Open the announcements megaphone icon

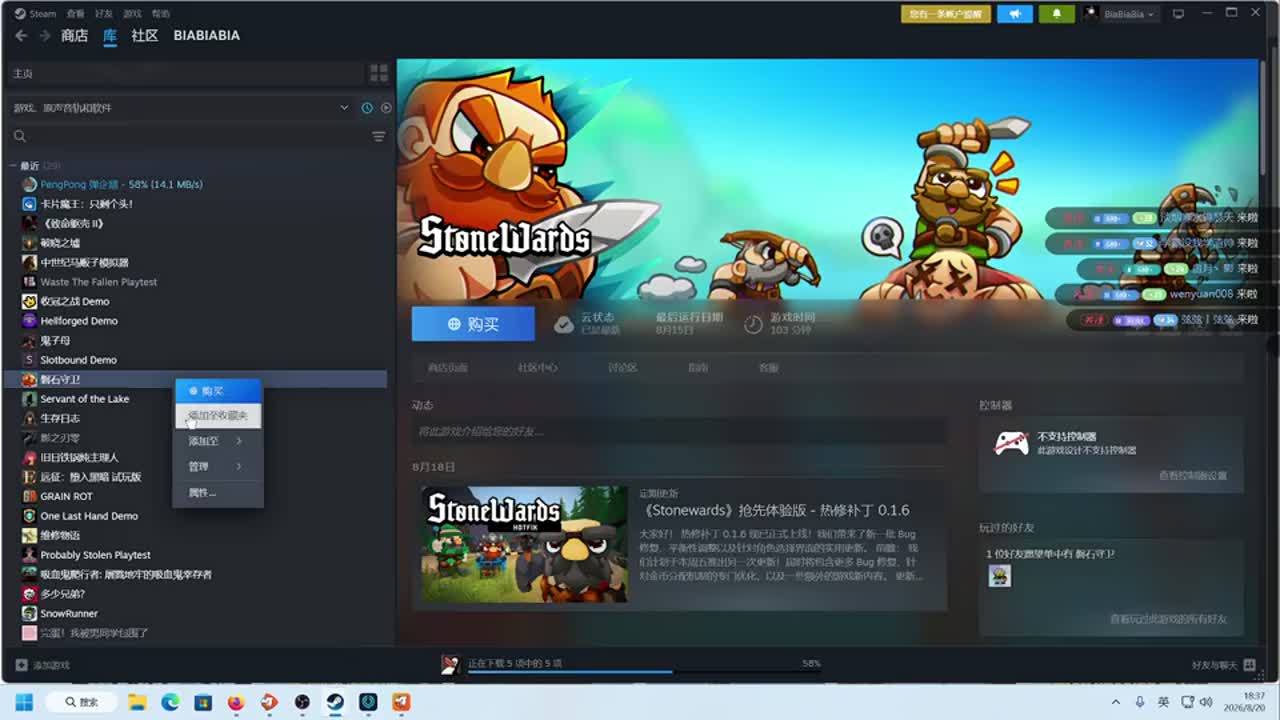(1016, 14)
